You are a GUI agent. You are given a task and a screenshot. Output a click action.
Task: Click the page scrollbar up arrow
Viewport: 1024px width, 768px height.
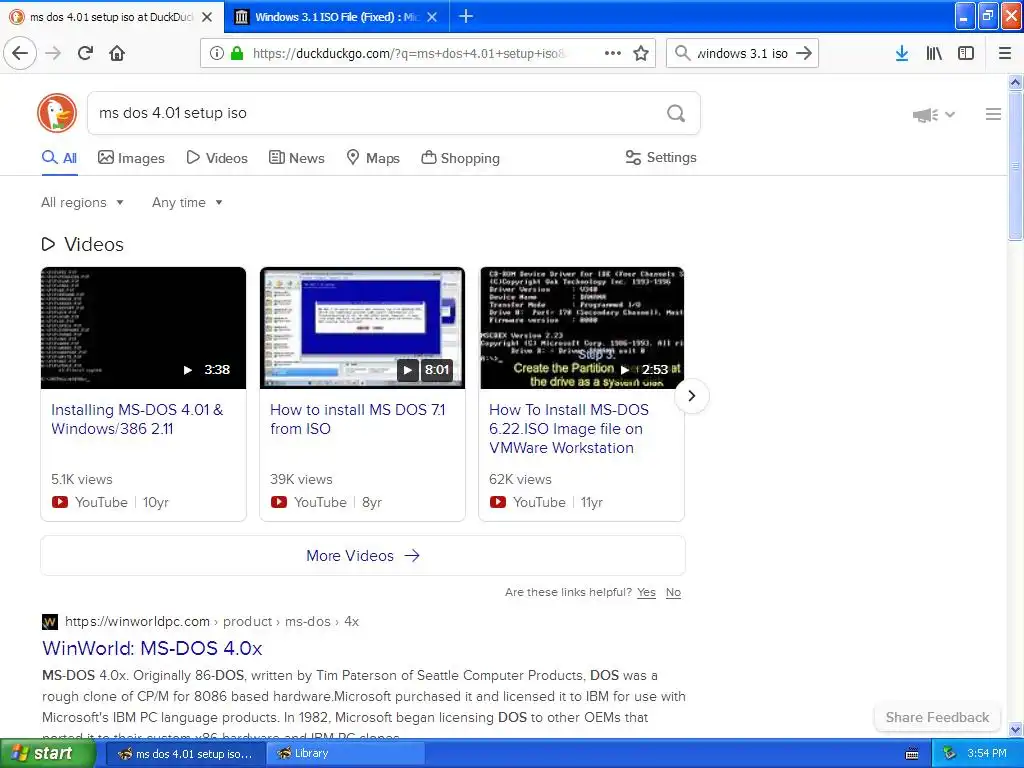click(1015, 82)
